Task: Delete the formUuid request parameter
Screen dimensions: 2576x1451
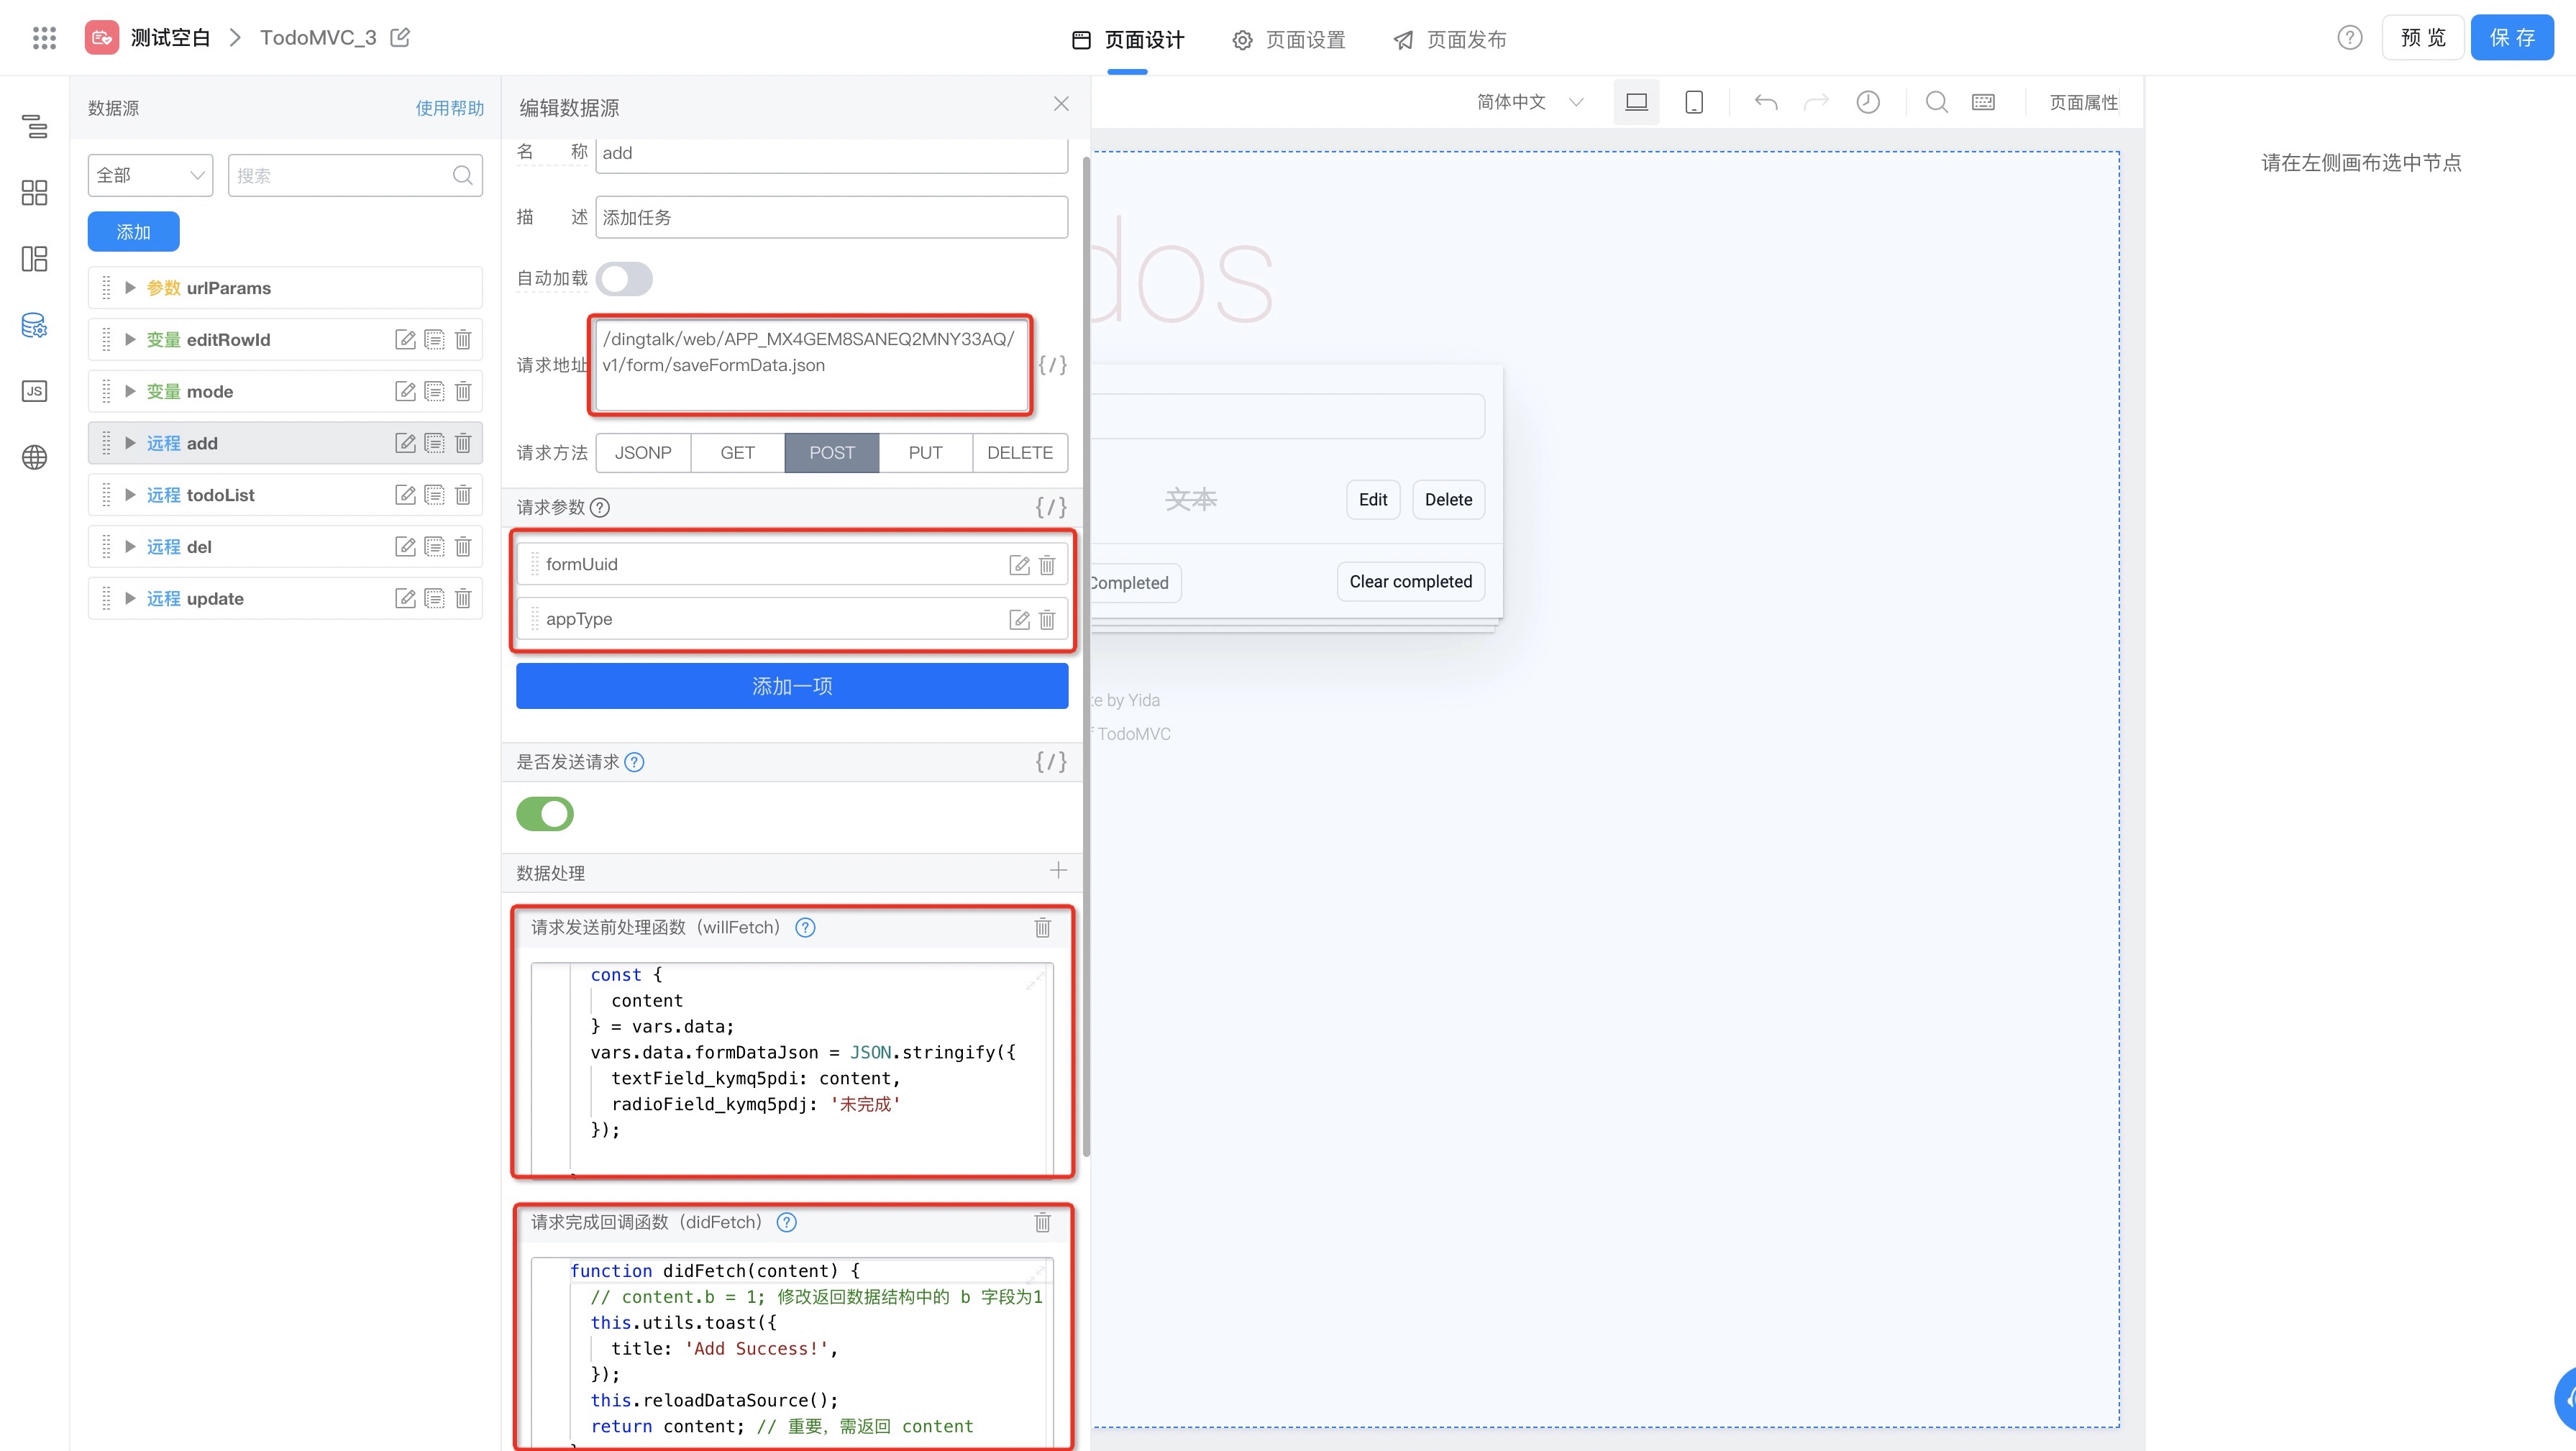Action: point(1047,565)
